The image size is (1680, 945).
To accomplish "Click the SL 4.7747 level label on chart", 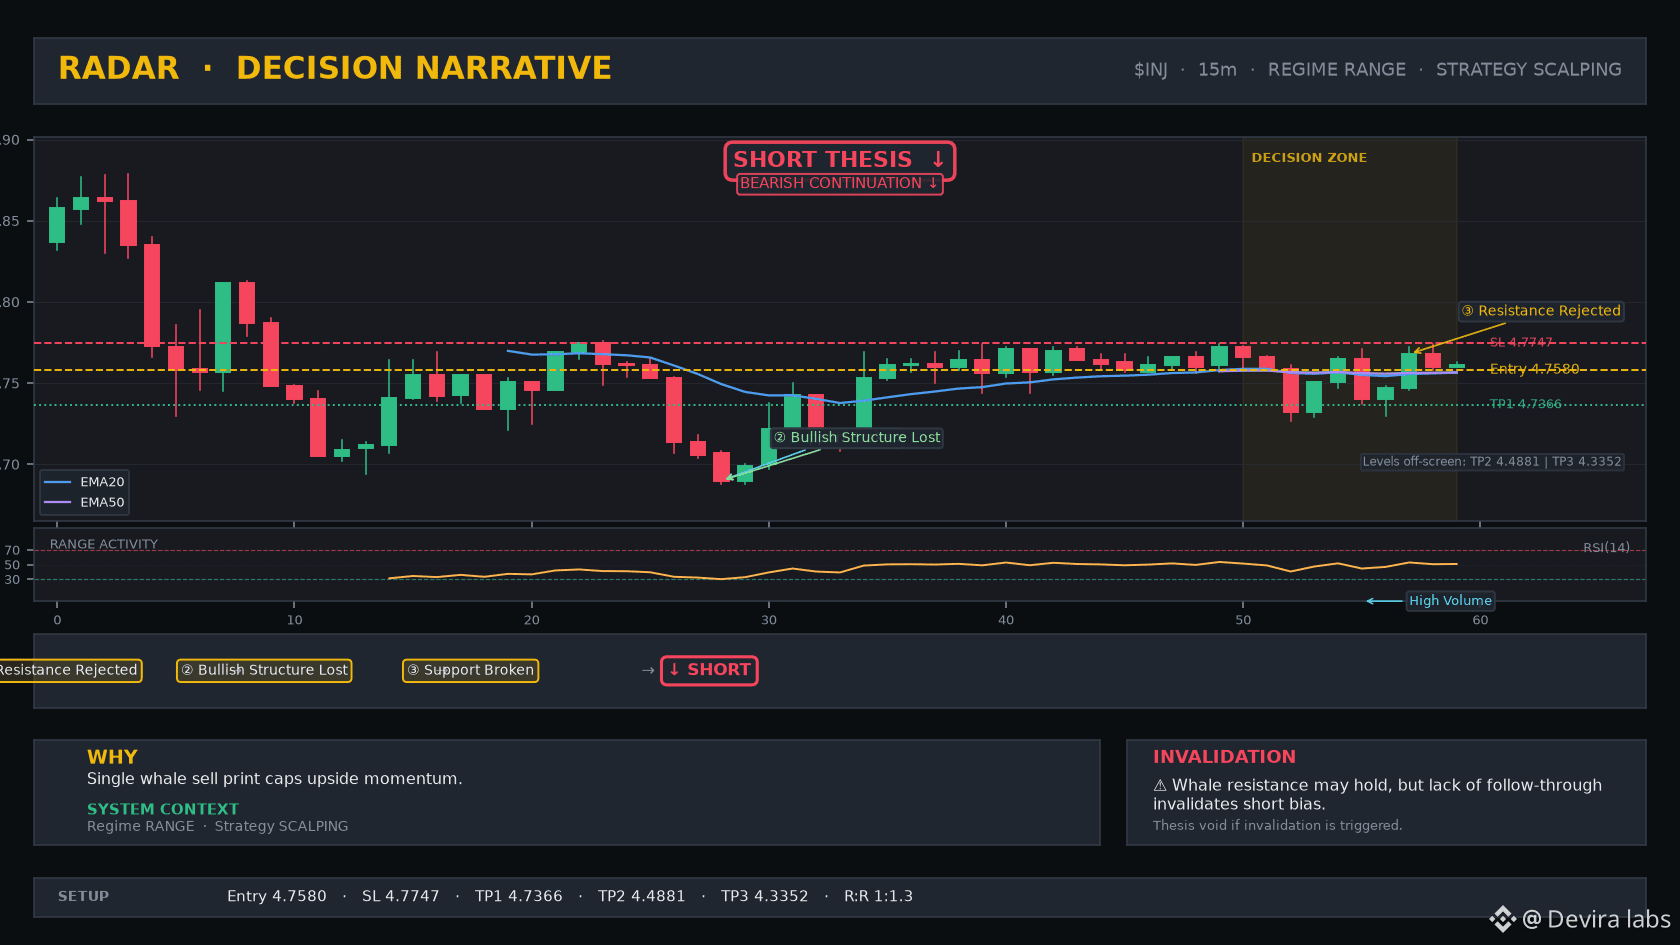I will click(x=1521, y=343).
